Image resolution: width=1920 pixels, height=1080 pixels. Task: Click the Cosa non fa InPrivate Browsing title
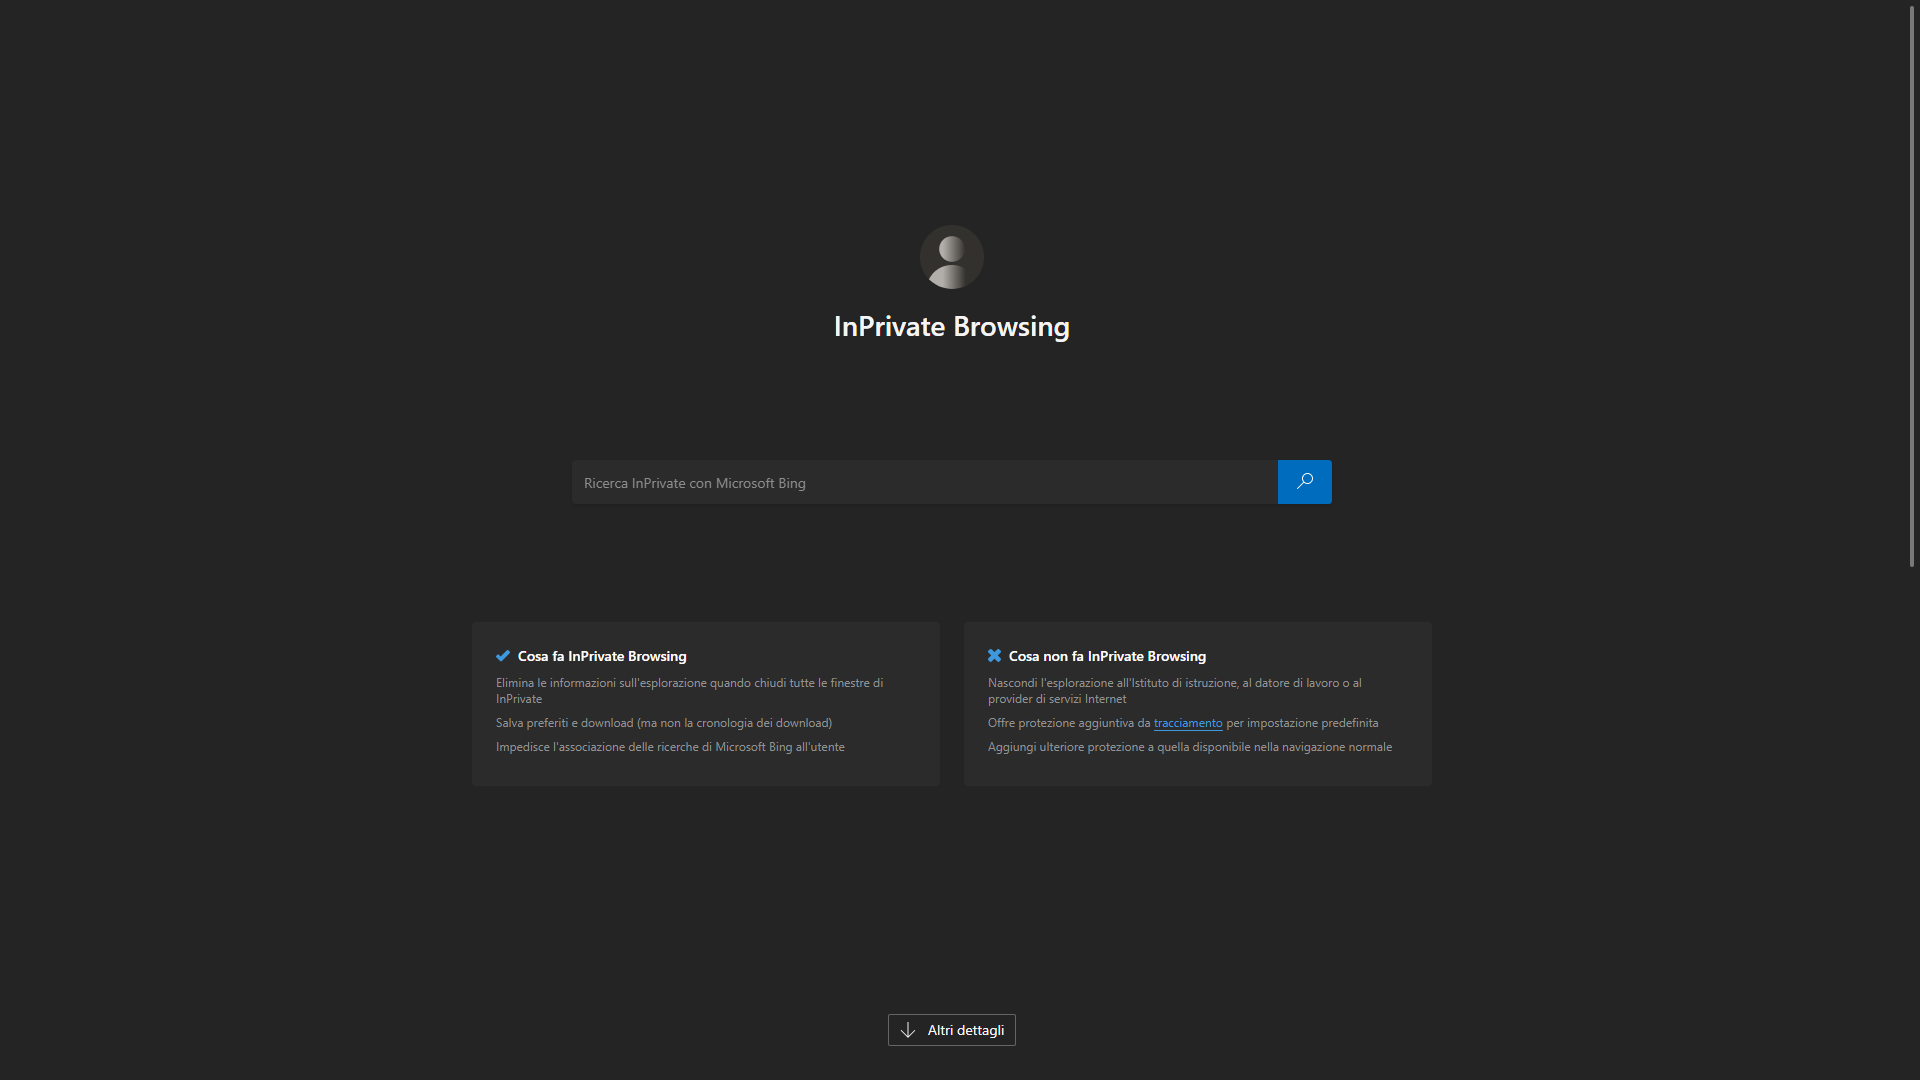1107,656
